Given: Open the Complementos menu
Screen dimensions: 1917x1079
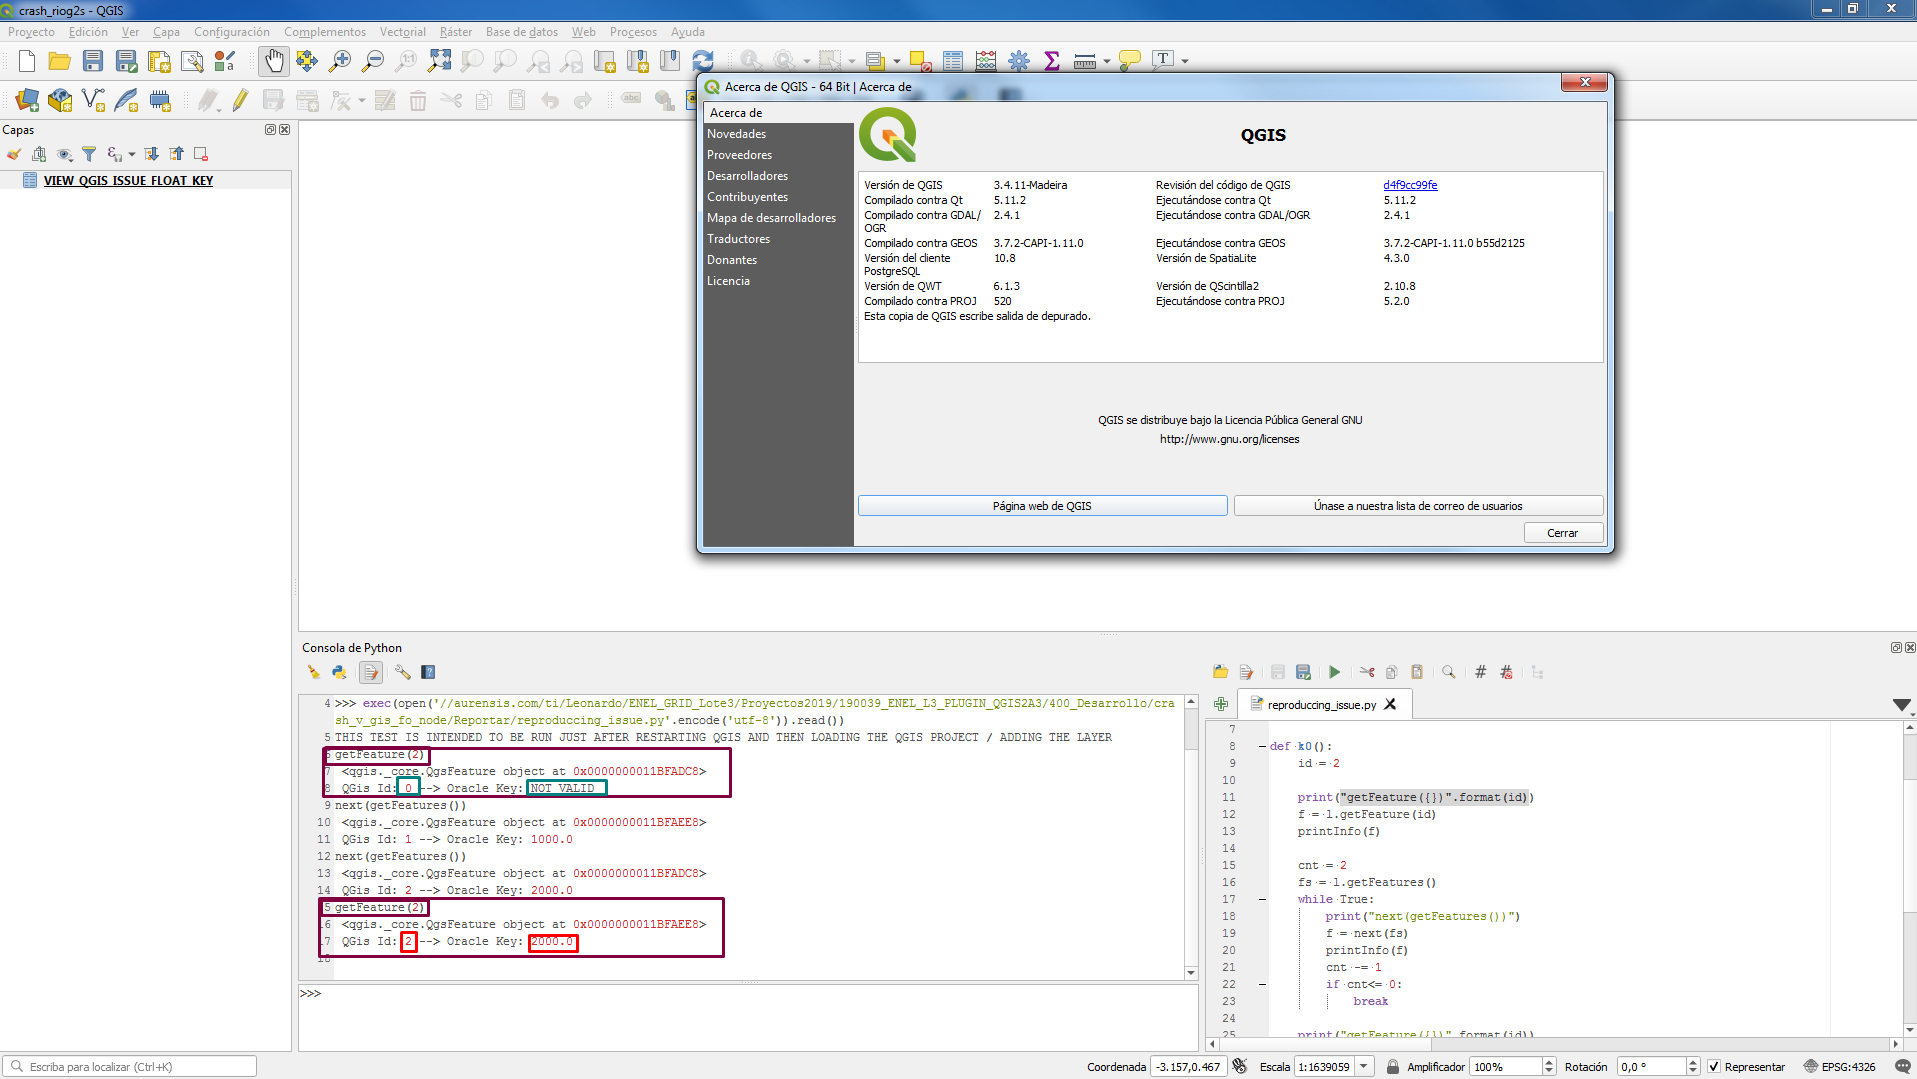Looking at the screenshot, I should coord(324,32).
